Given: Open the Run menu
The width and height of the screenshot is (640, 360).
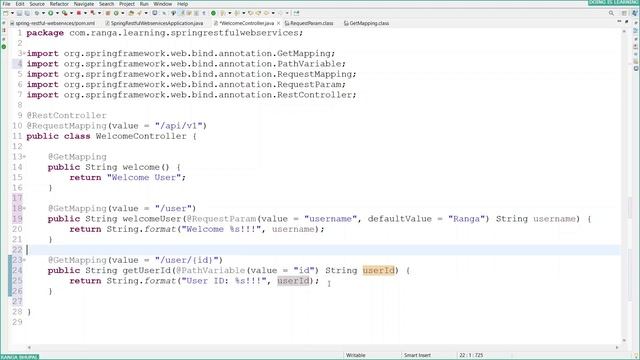Looking at the screenshot, I should tap(144, 4).
